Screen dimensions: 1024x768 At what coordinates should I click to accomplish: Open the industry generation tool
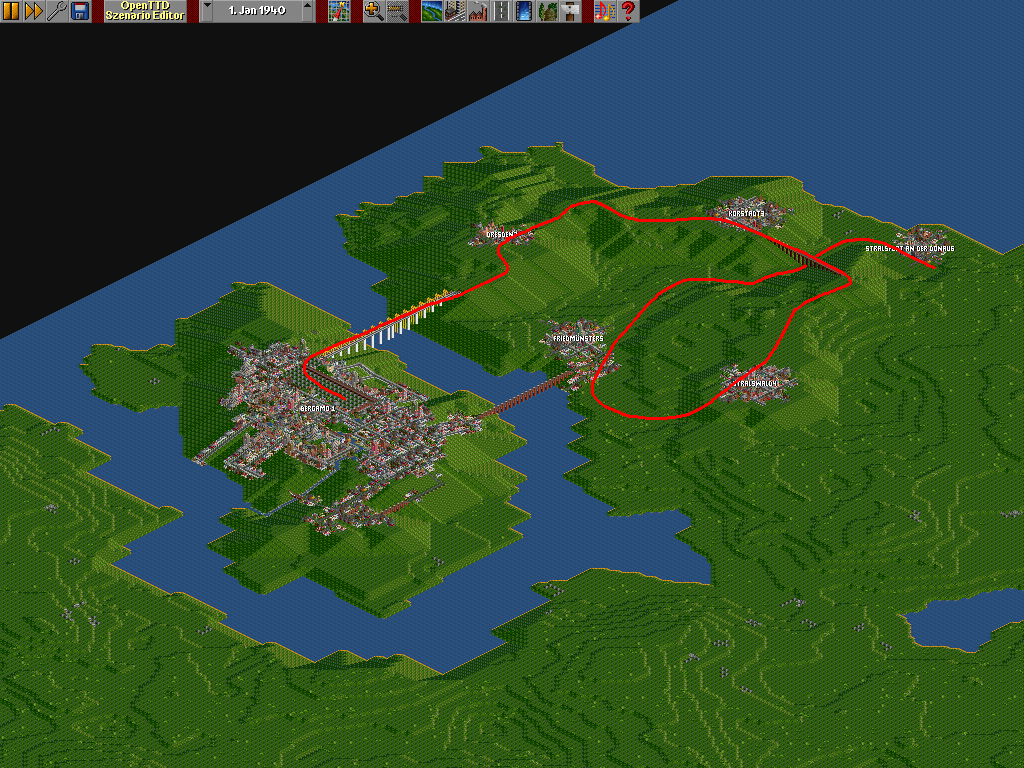coord(477,11)
